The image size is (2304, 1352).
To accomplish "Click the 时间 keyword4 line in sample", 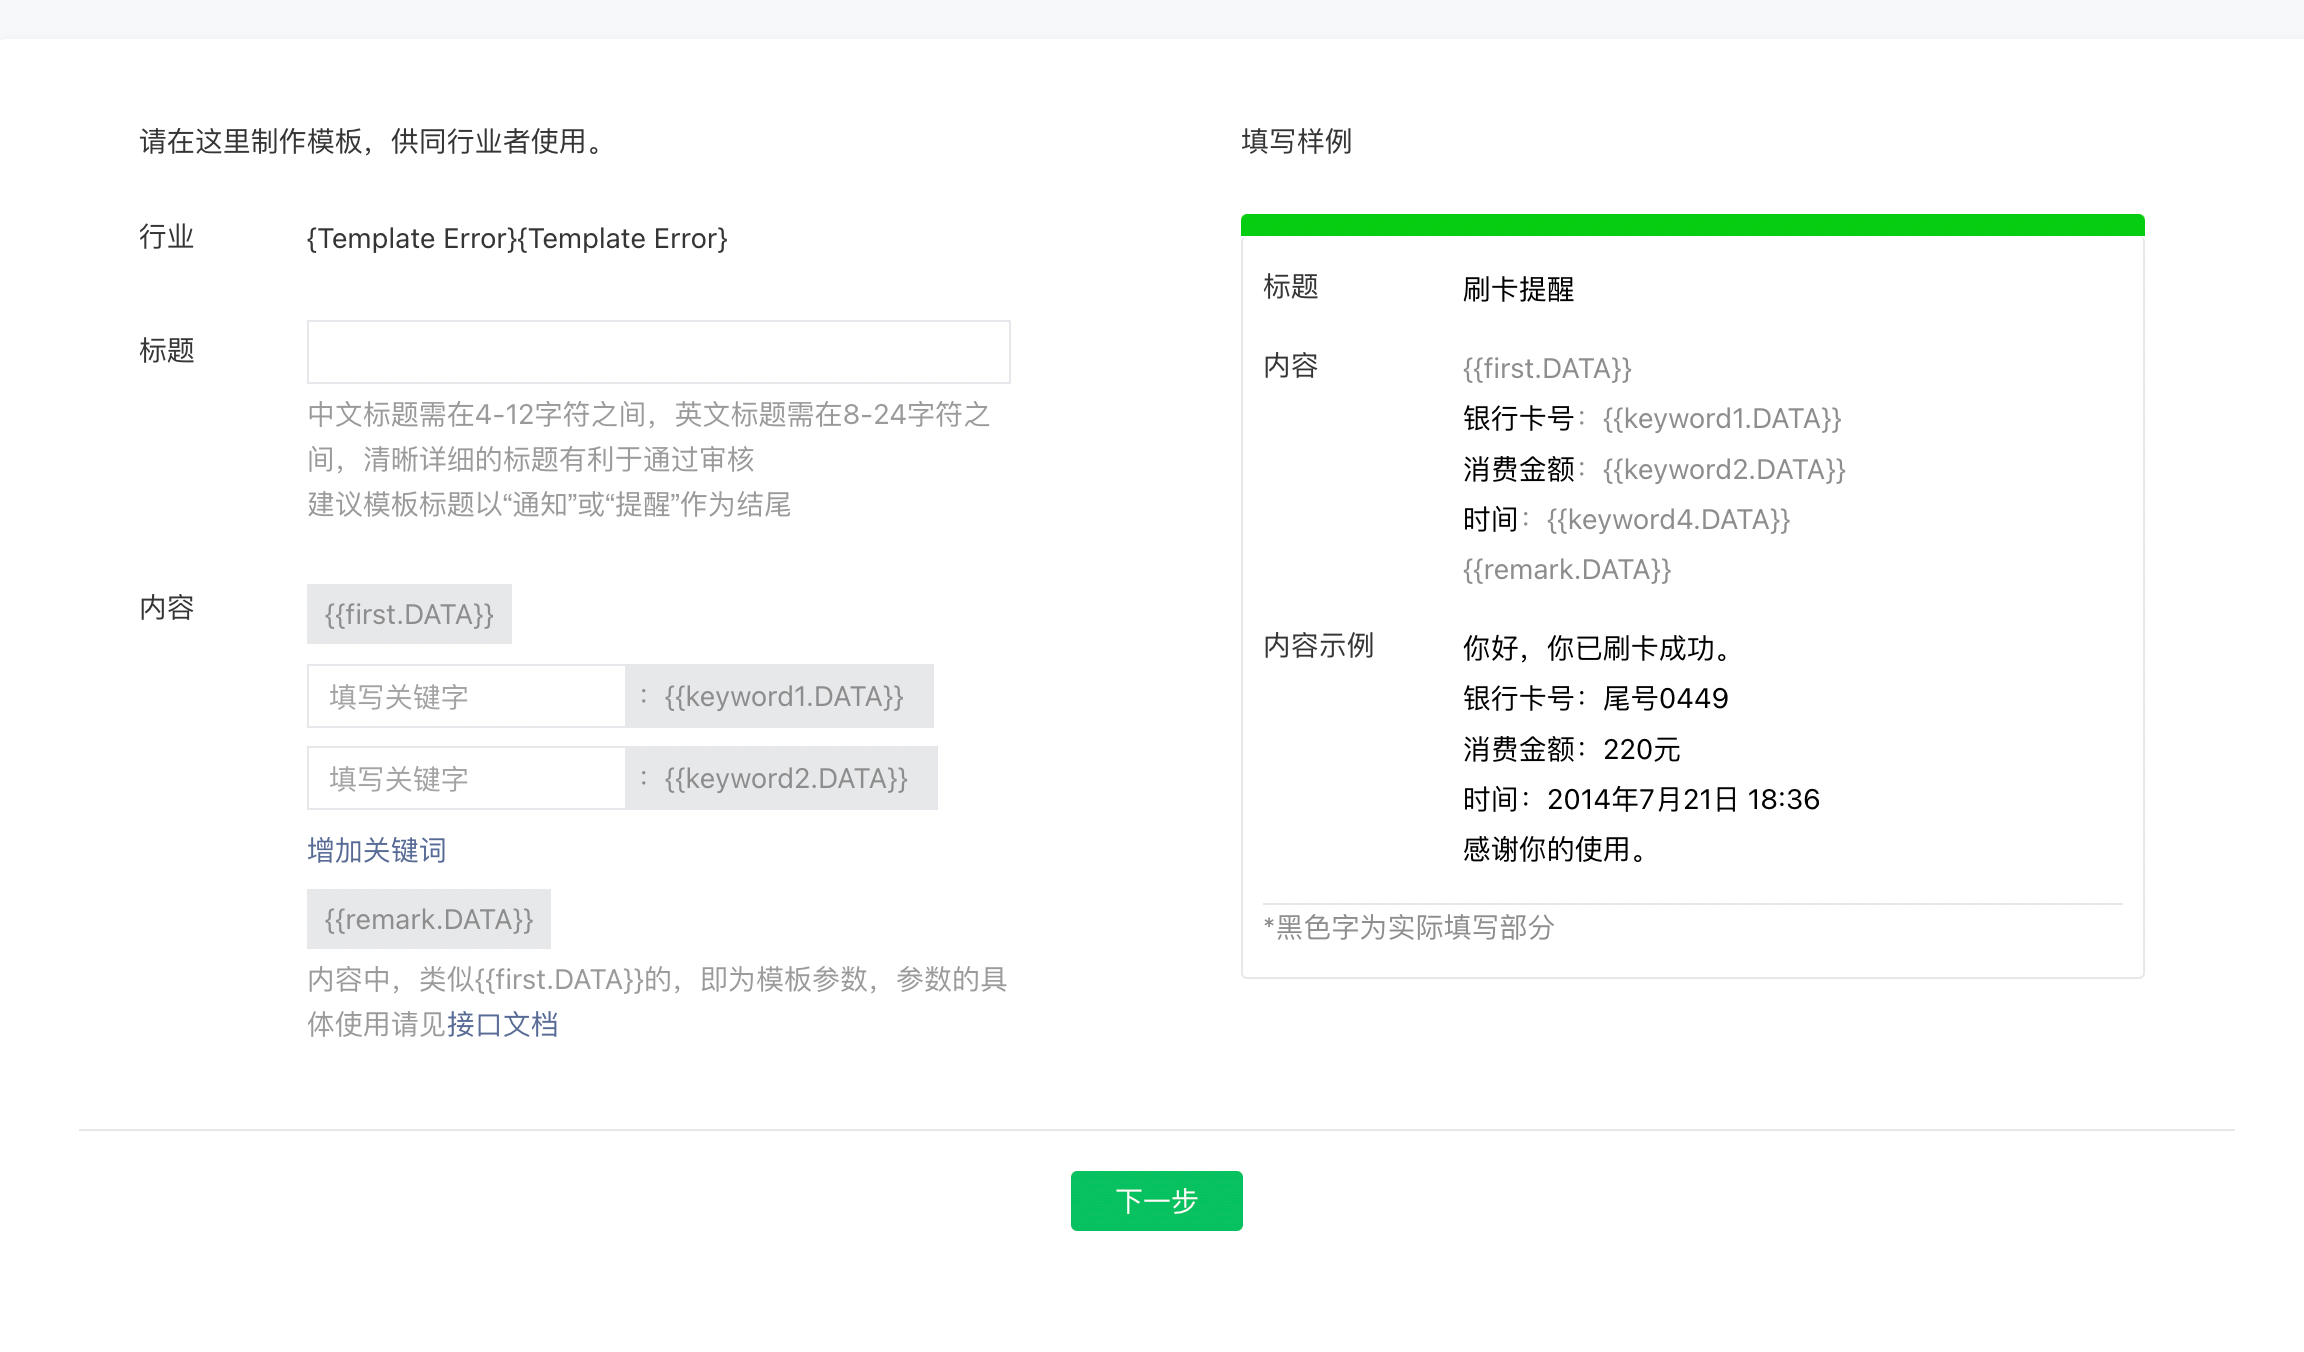I will 1626,520.
